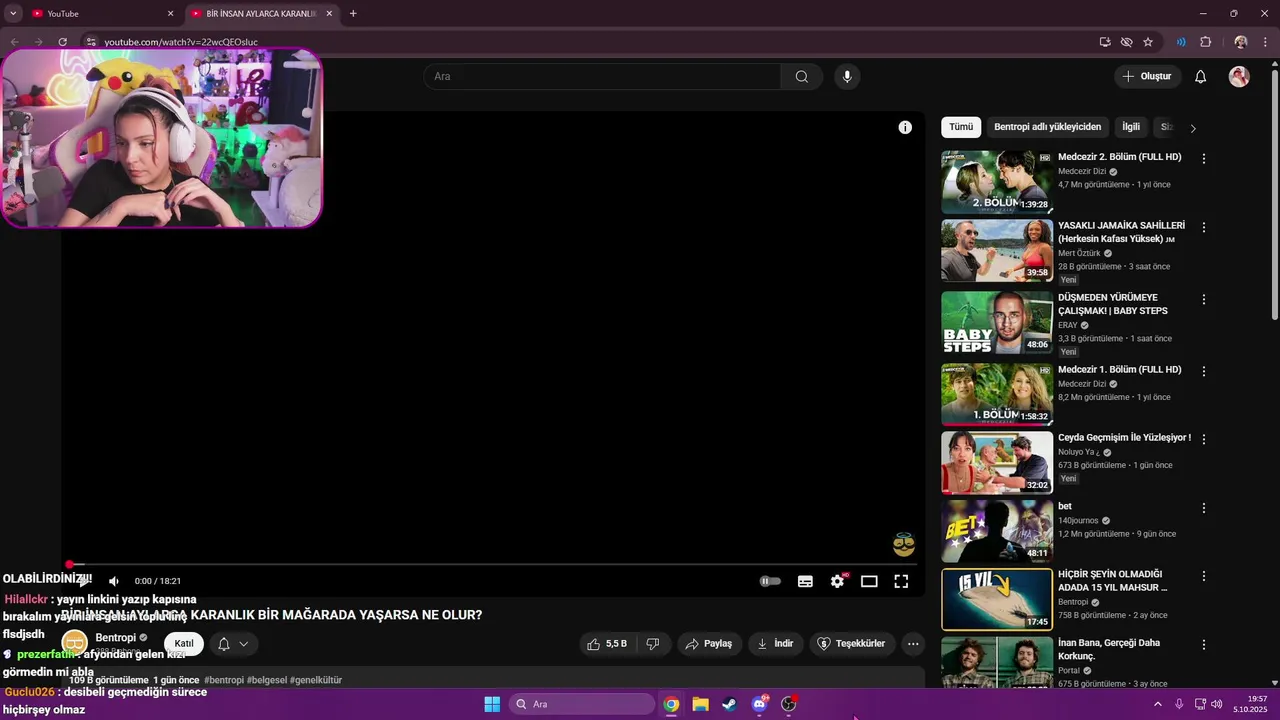Open more actions menu below video

(x=913, y=644)
